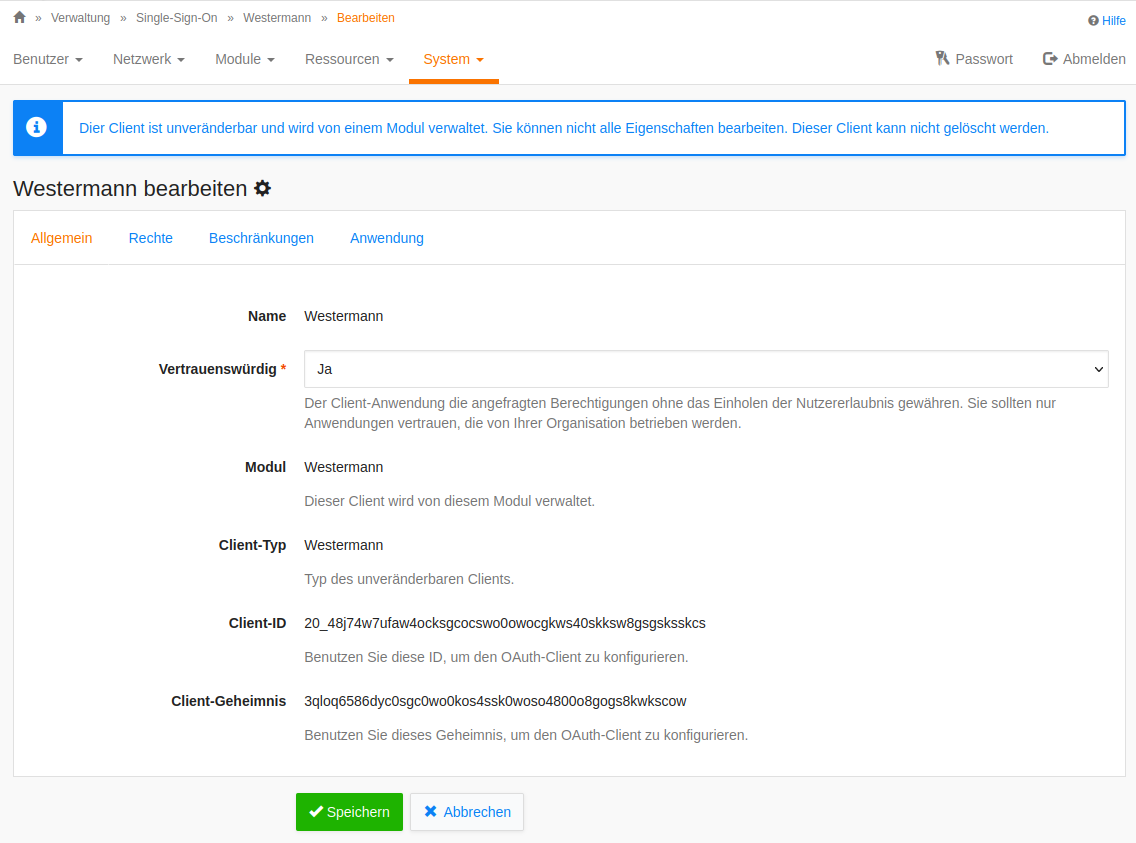Click the Abmelden logout icon

point(1050,59)
